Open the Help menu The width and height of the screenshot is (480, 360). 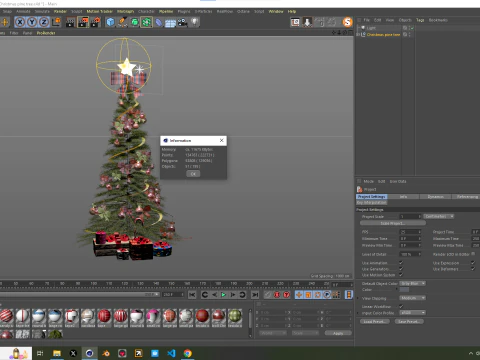[x=292, y=11]
